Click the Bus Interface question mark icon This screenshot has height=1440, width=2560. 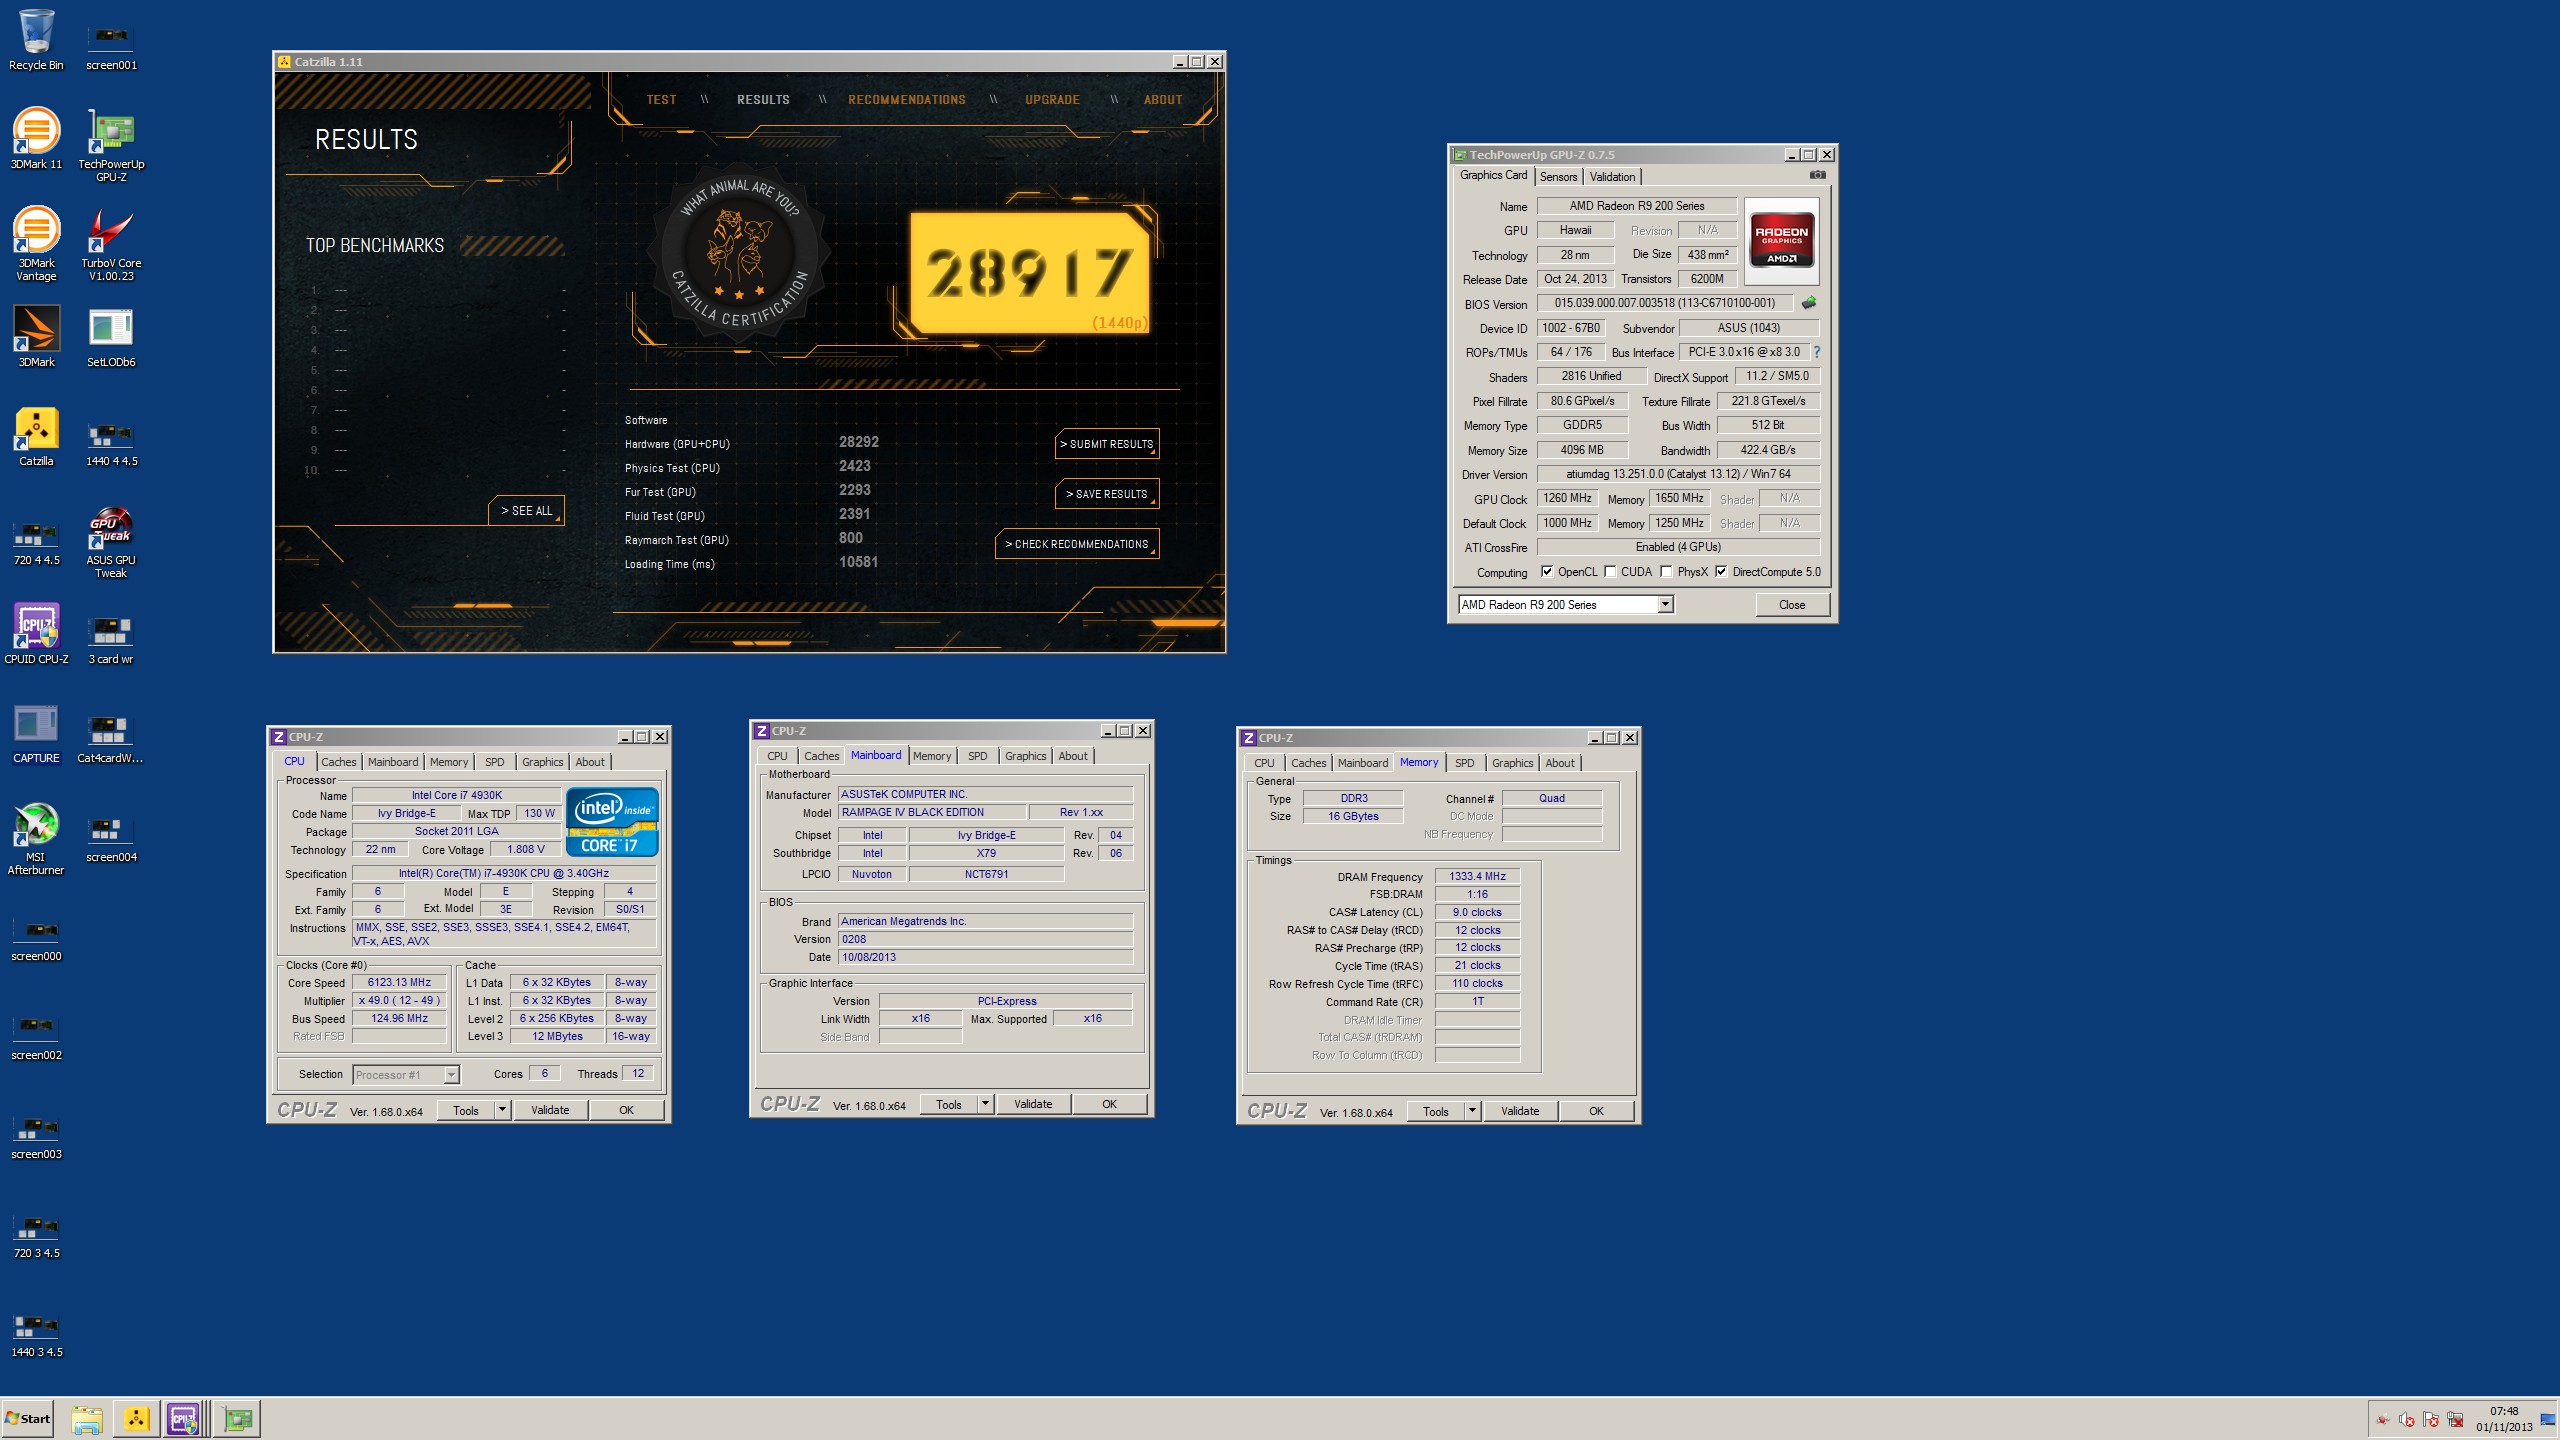click(1816, 352)
